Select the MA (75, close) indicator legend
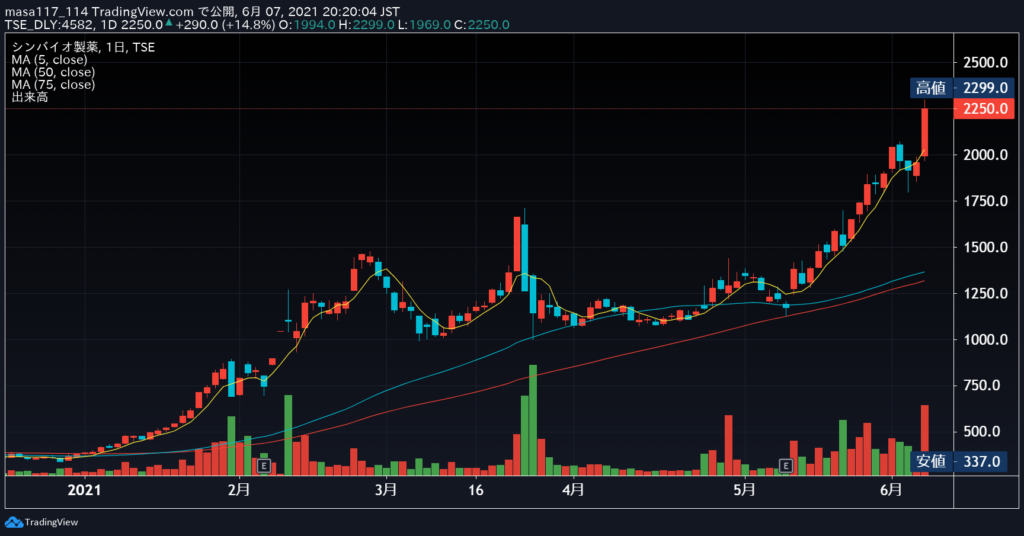 tap(53, 84)
